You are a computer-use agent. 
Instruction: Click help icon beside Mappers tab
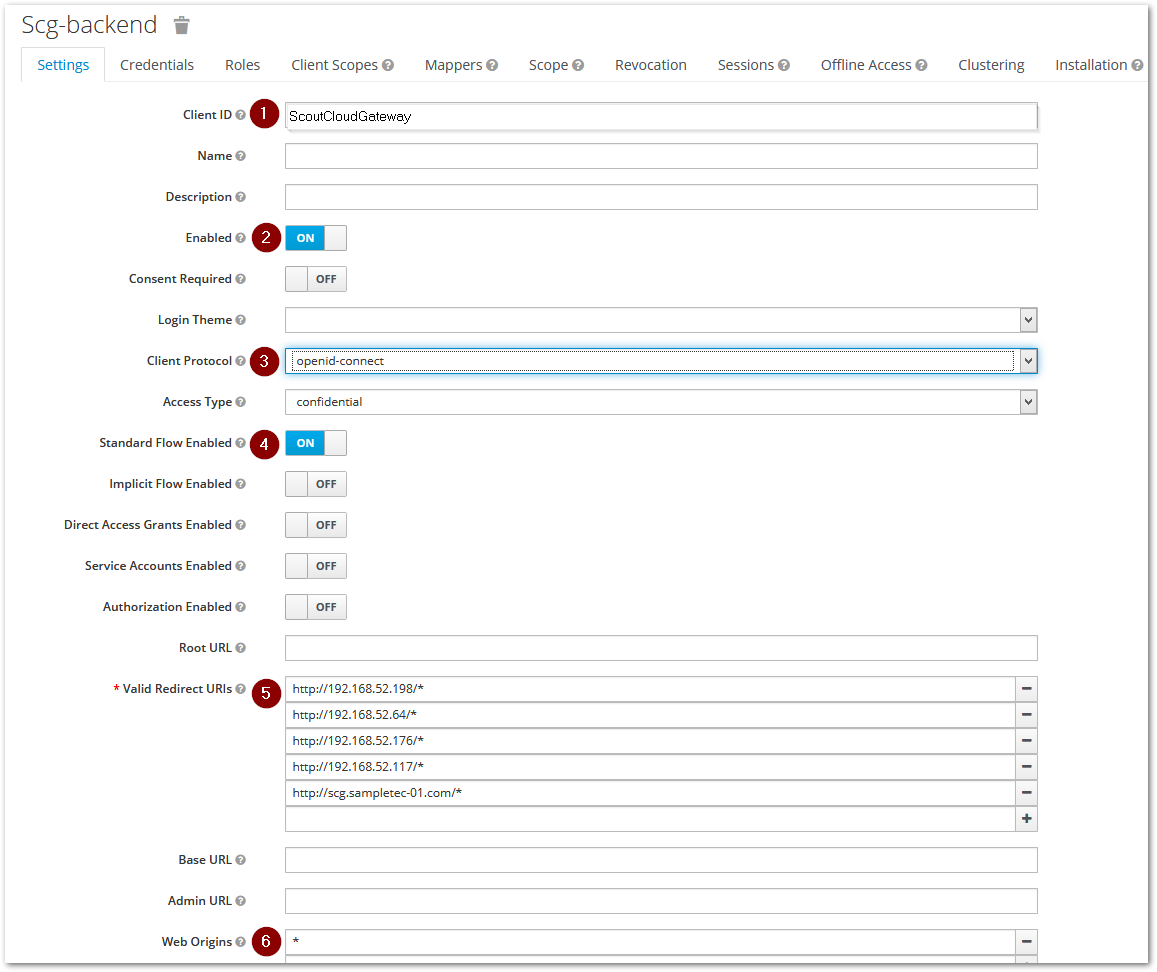point(492,65)
